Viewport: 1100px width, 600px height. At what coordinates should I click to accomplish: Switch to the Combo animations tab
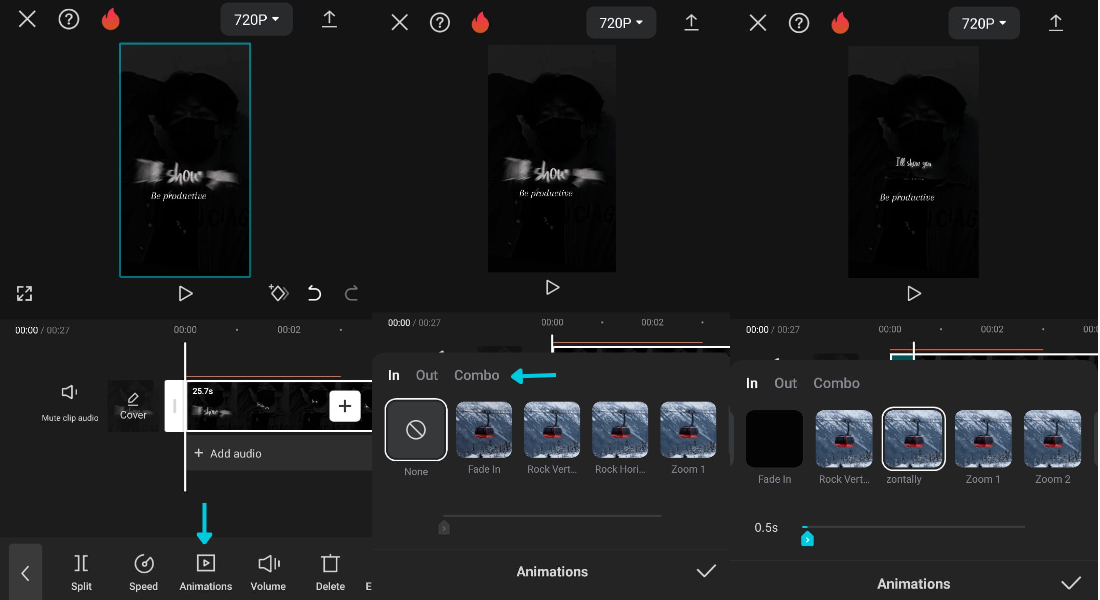(476, 375)
